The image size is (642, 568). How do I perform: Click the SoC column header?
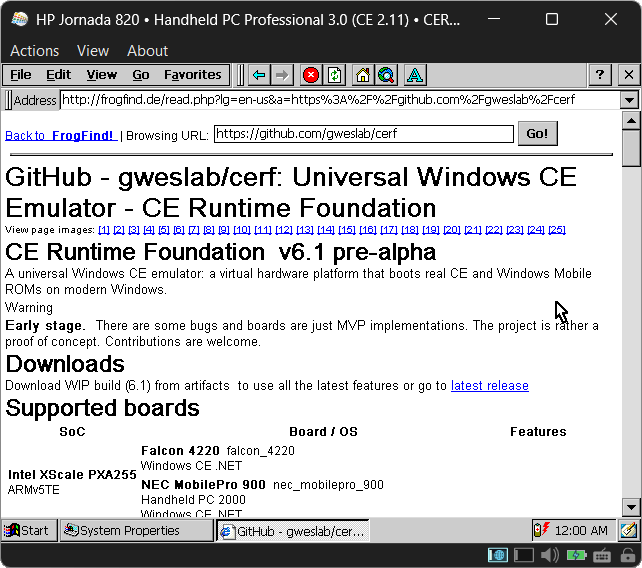coord(72,432)
